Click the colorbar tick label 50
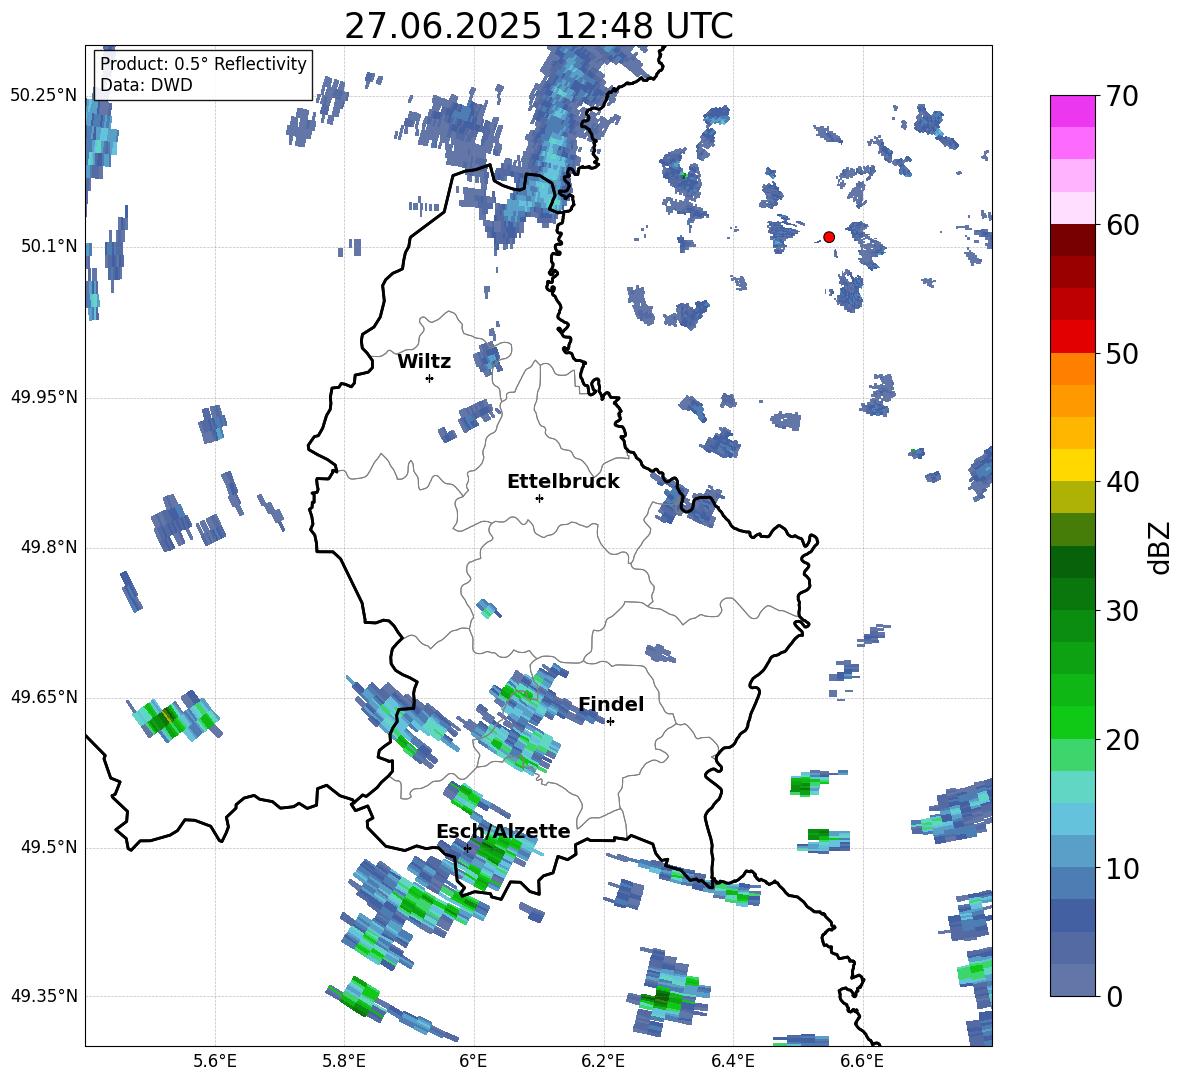This screenshot has height=1081, width=1184. tap(1122, 353)
